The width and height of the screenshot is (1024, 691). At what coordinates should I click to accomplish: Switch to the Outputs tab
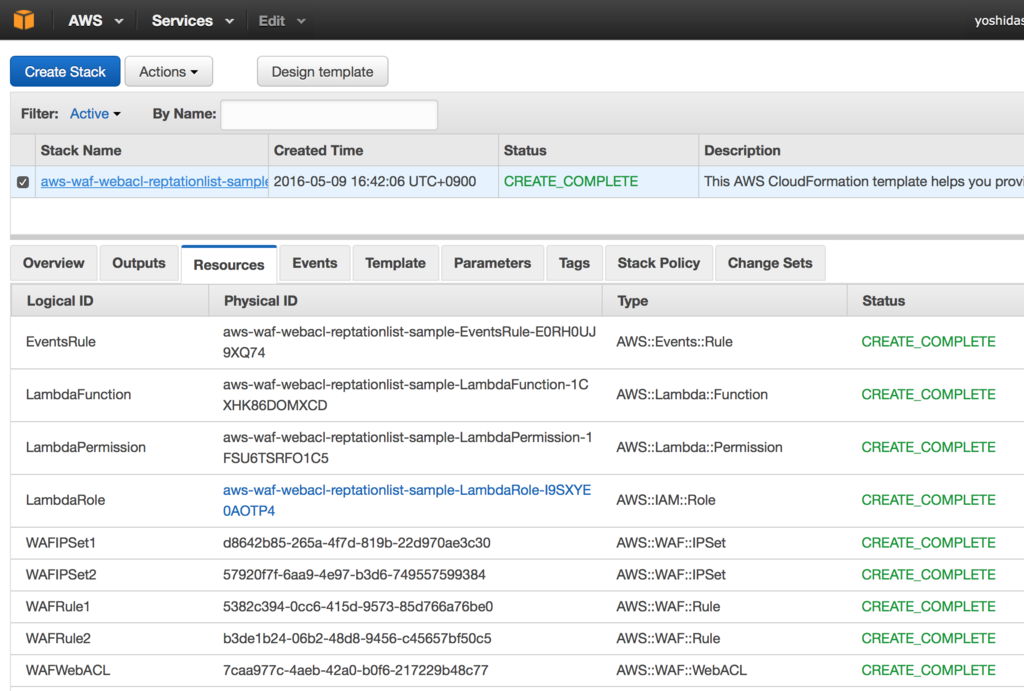coord(138,263)
